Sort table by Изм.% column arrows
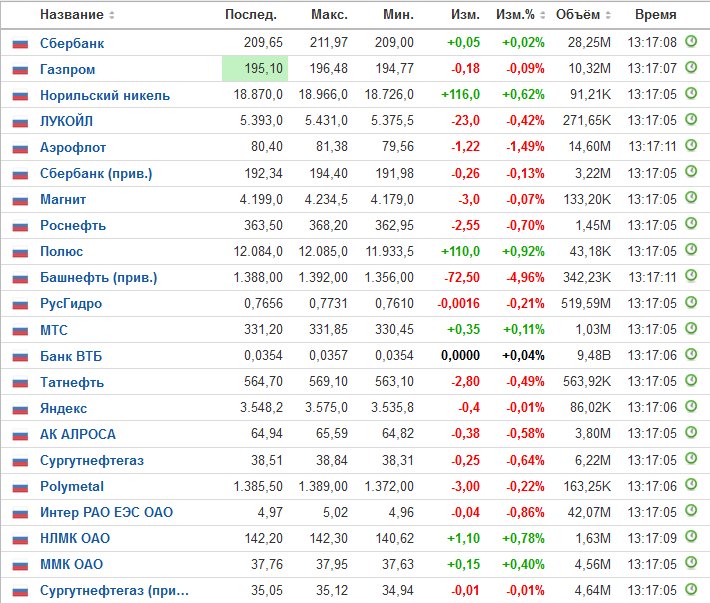This screenshot has height=603, width=710. tap(542, 15)
